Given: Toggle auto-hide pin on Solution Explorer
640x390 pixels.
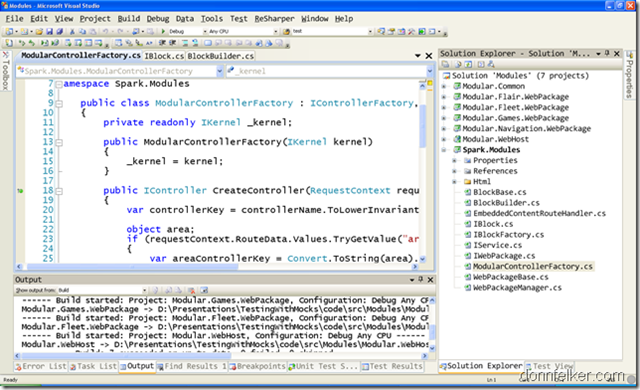Looking at the screenshot, I should pos(607,53).
